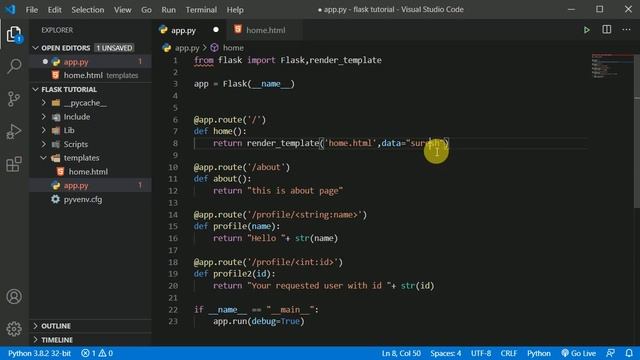Expand the Timeline section
The image size is (640, 360).
tap(90, 340)
